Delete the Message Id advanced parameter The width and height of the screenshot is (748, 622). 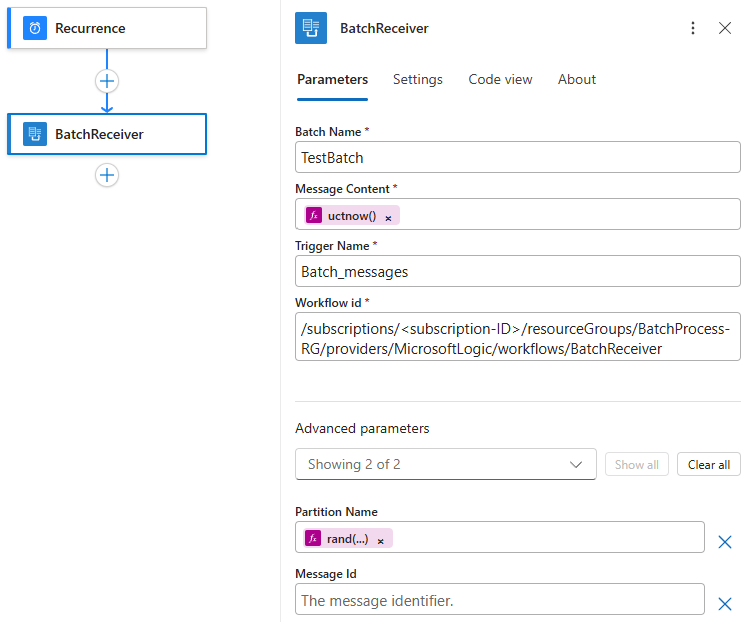click(x=725, y=604)
